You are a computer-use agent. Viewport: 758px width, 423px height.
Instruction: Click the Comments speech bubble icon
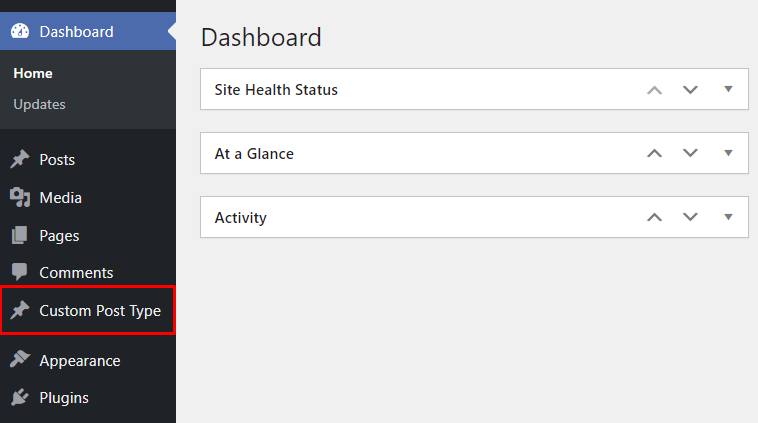tap(20, 272)
